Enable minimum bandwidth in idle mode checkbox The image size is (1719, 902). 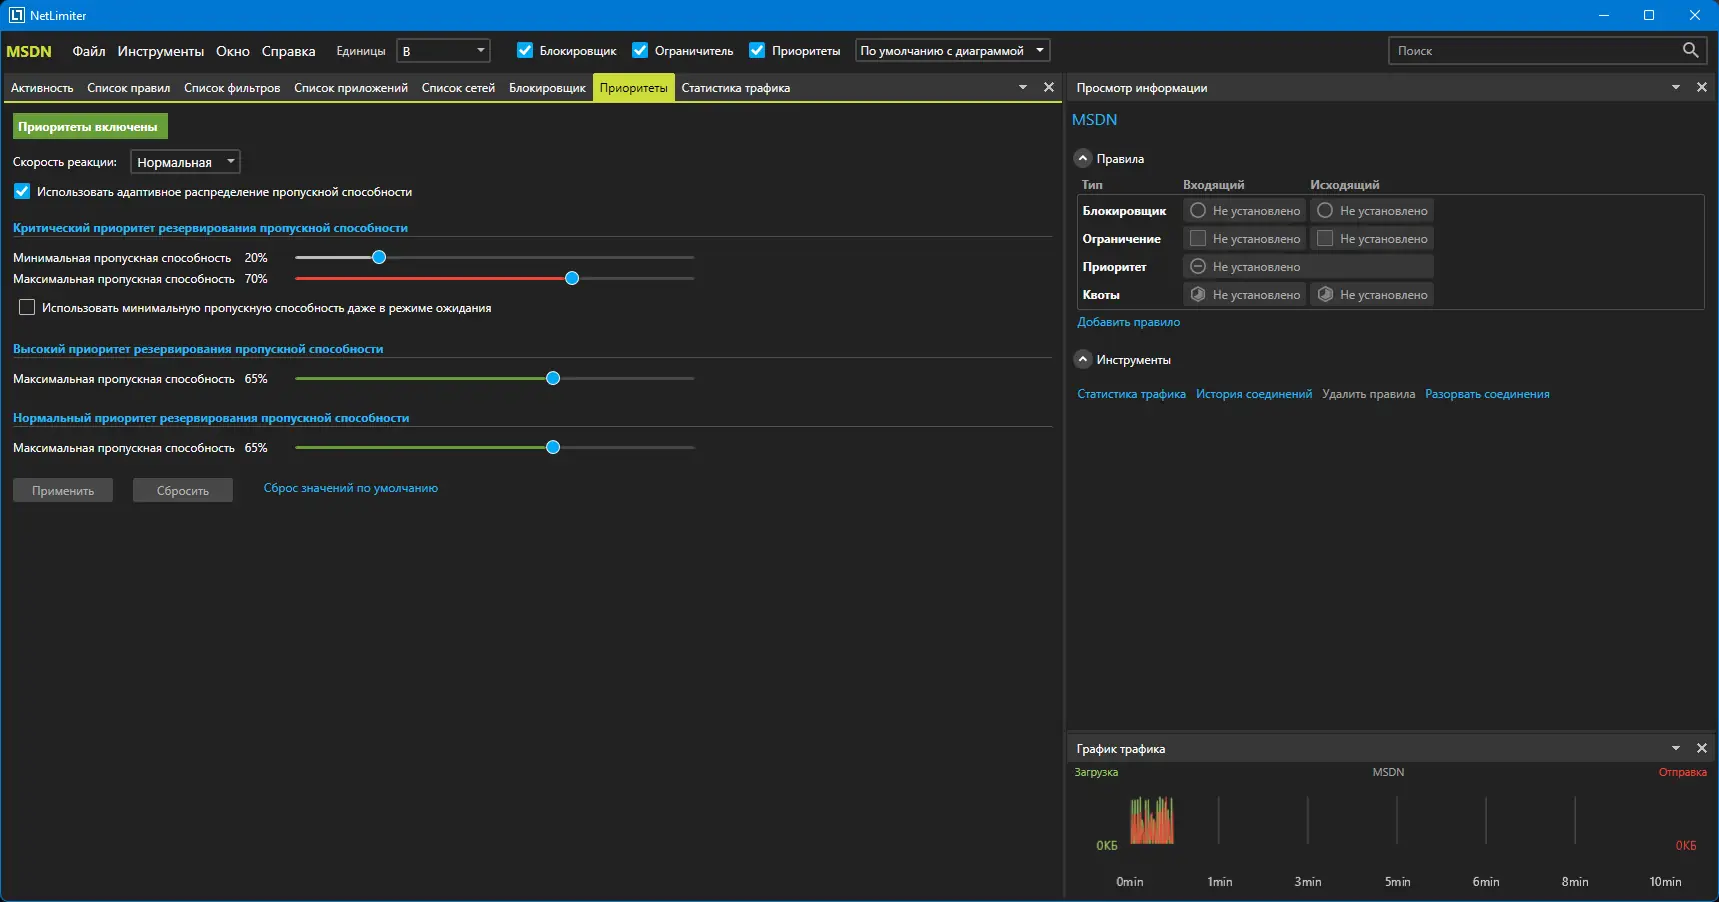click(27, 308)
